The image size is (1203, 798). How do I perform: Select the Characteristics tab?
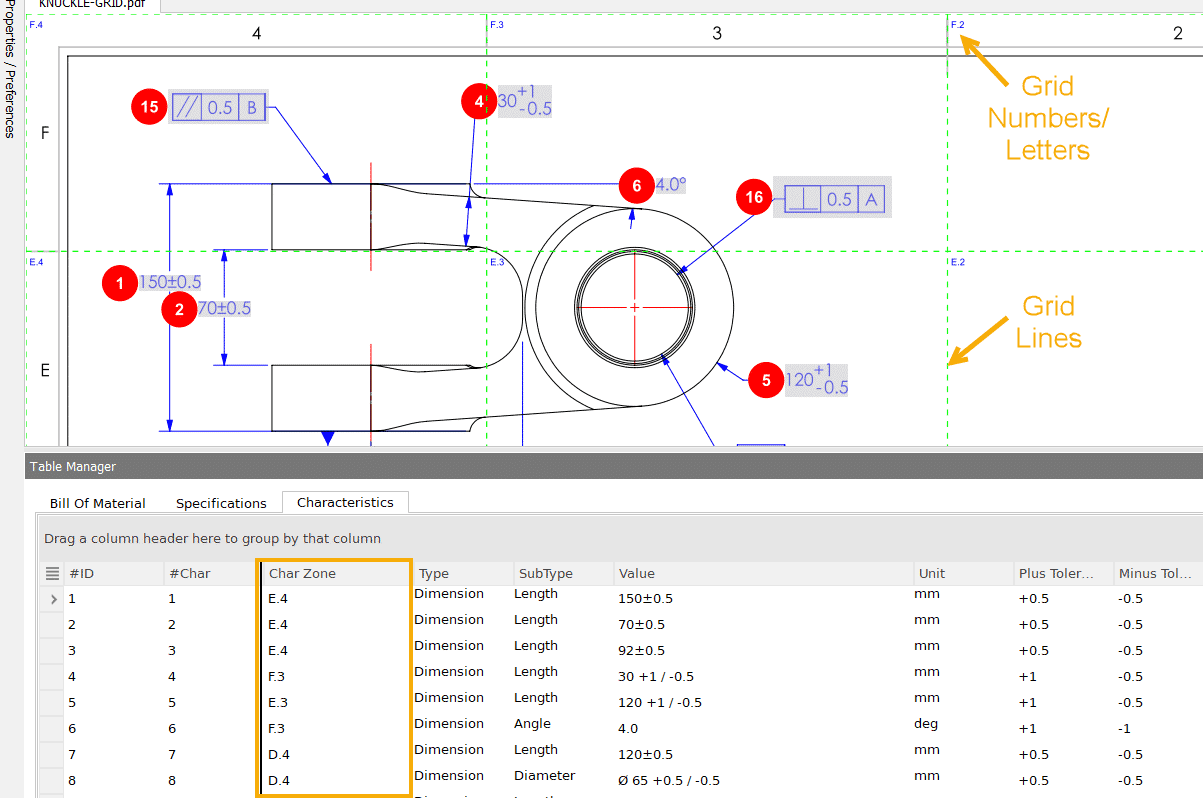tap(345, 502)
